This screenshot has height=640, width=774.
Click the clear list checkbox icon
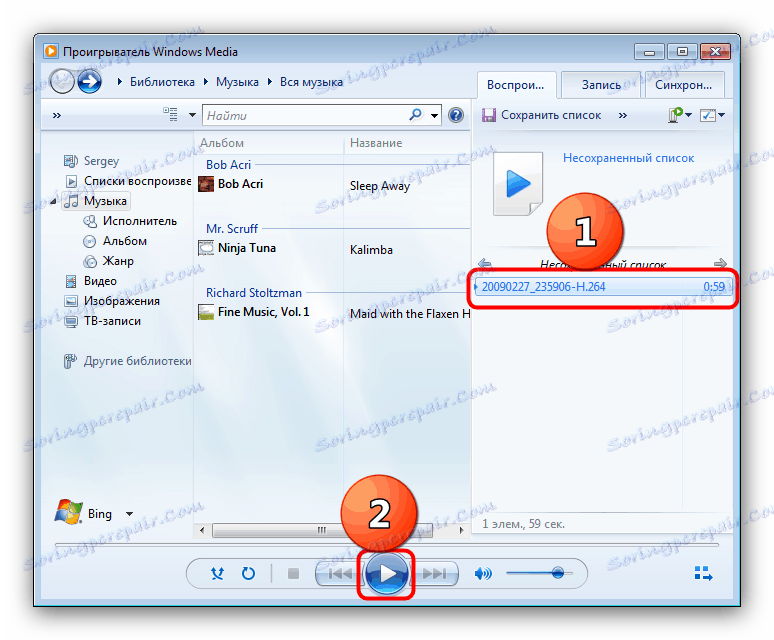pyautogui.click(x=707, y=115)
